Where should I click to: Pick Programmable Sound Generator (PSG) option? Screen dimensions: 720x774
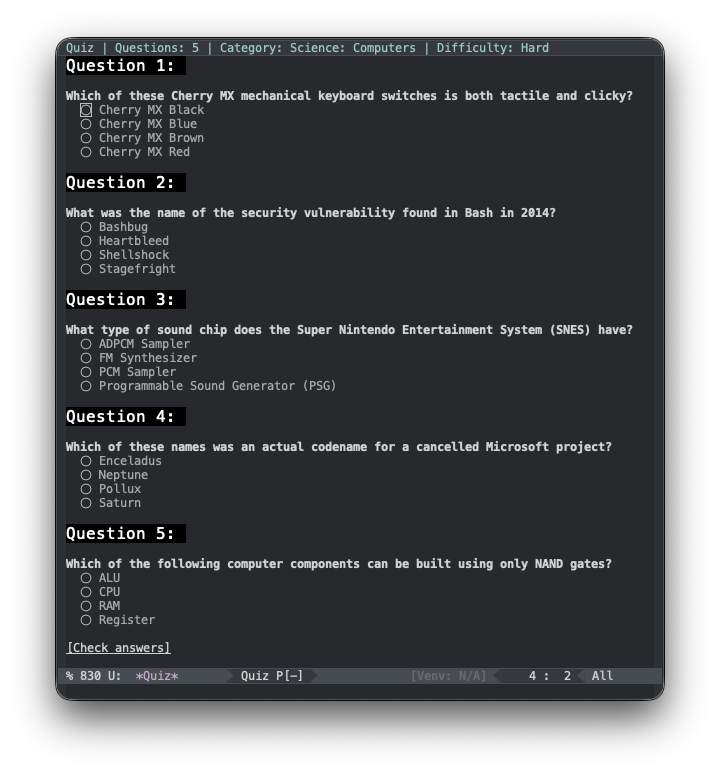[86, 386]
